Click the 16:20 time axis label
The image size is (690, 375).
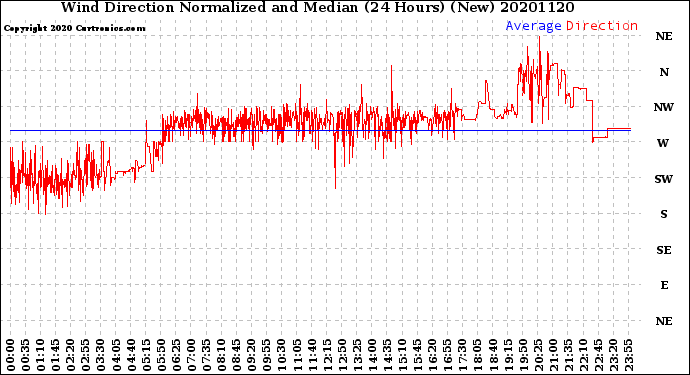tap(433, 355)
